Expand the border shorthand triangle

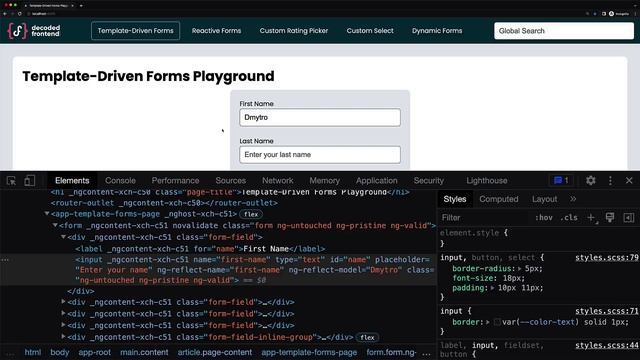click(x=488, y=322)
